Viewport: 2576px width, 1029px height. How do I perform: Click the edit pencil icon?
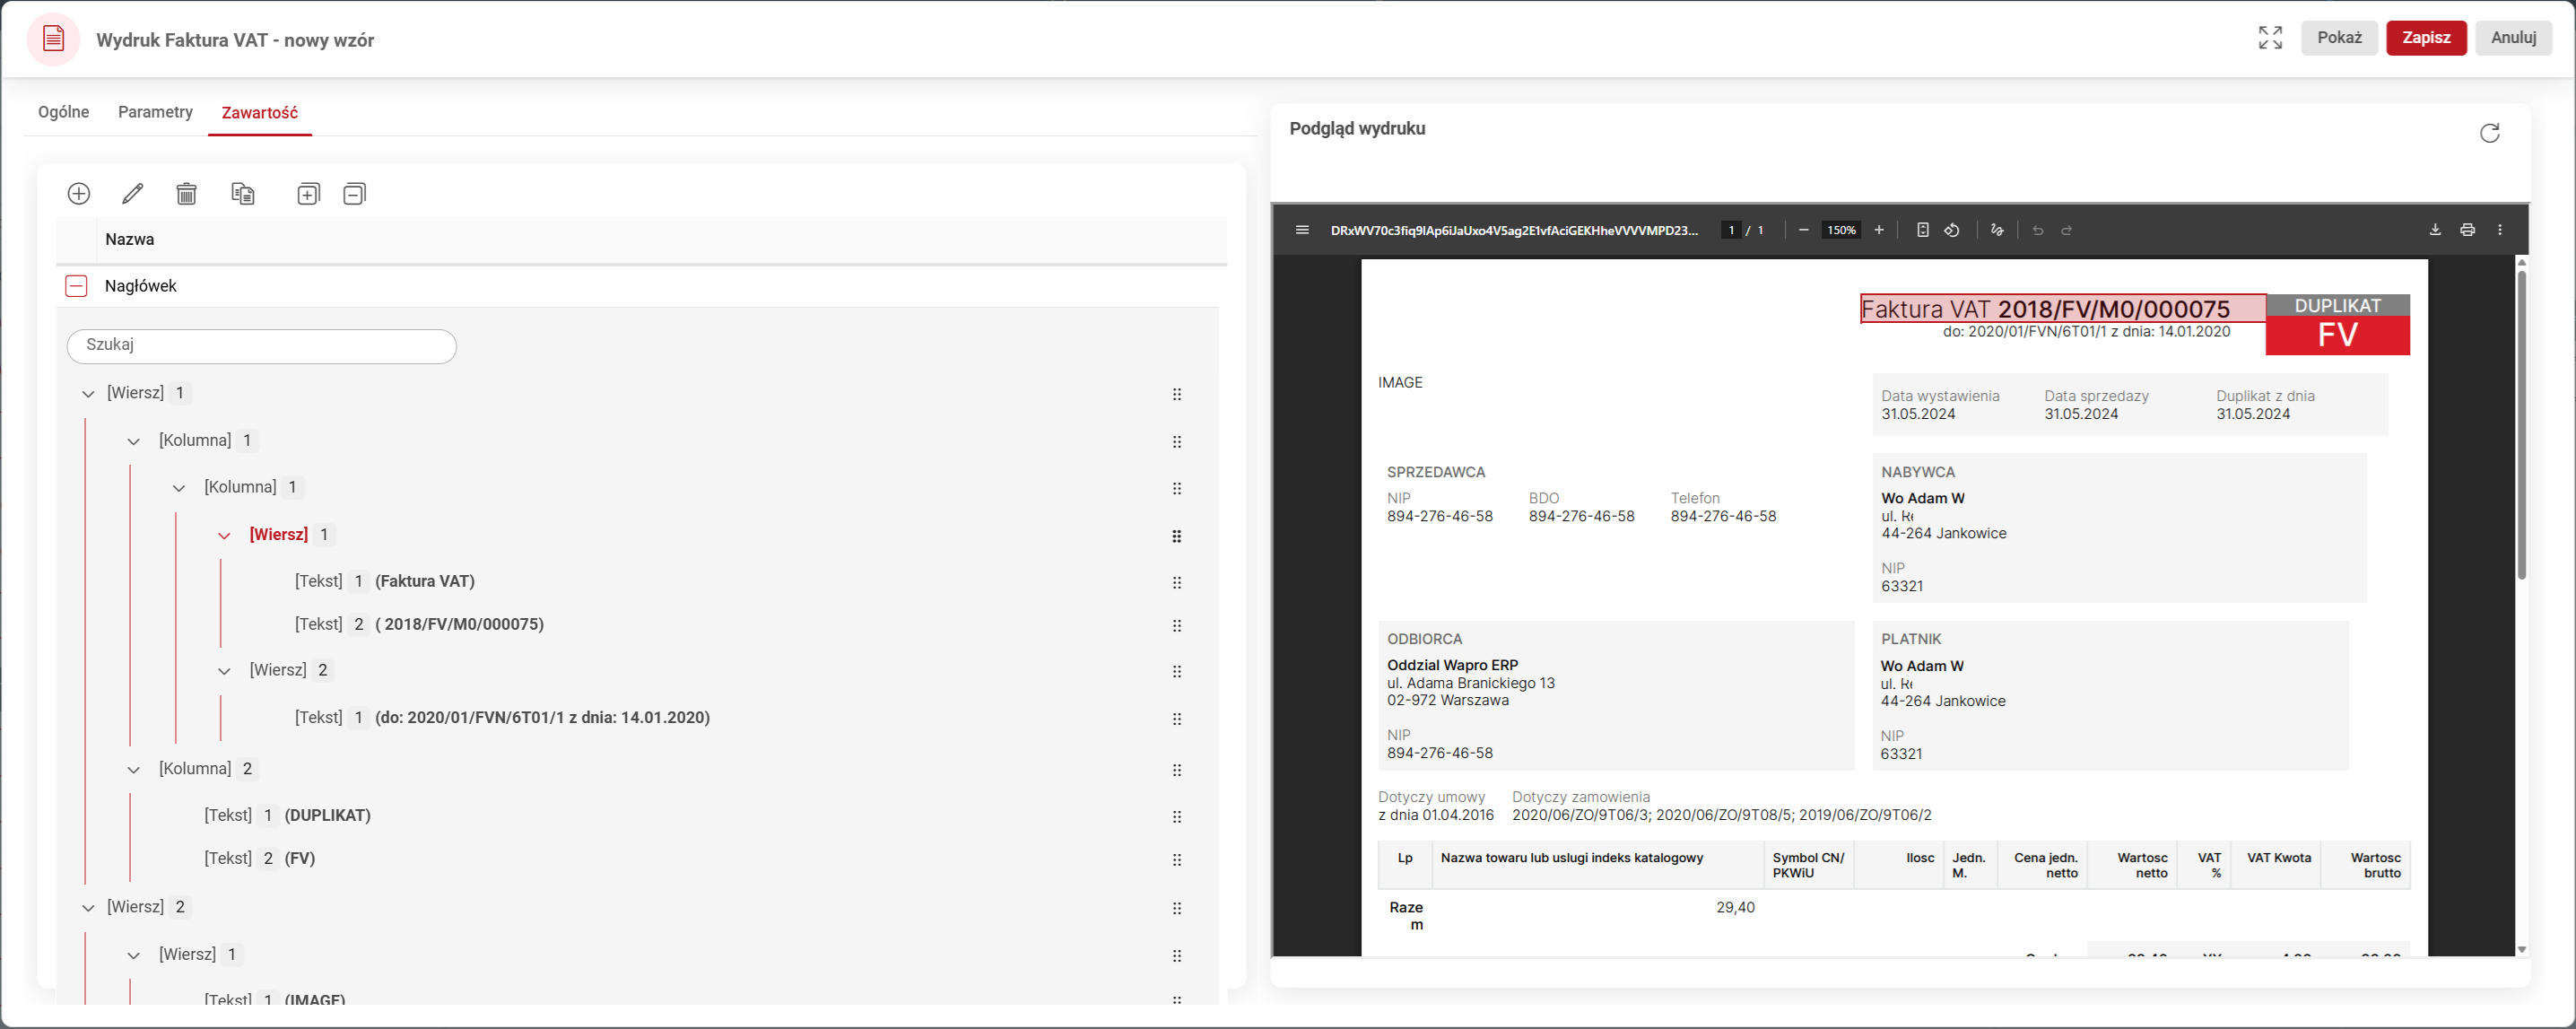point(132,193)
